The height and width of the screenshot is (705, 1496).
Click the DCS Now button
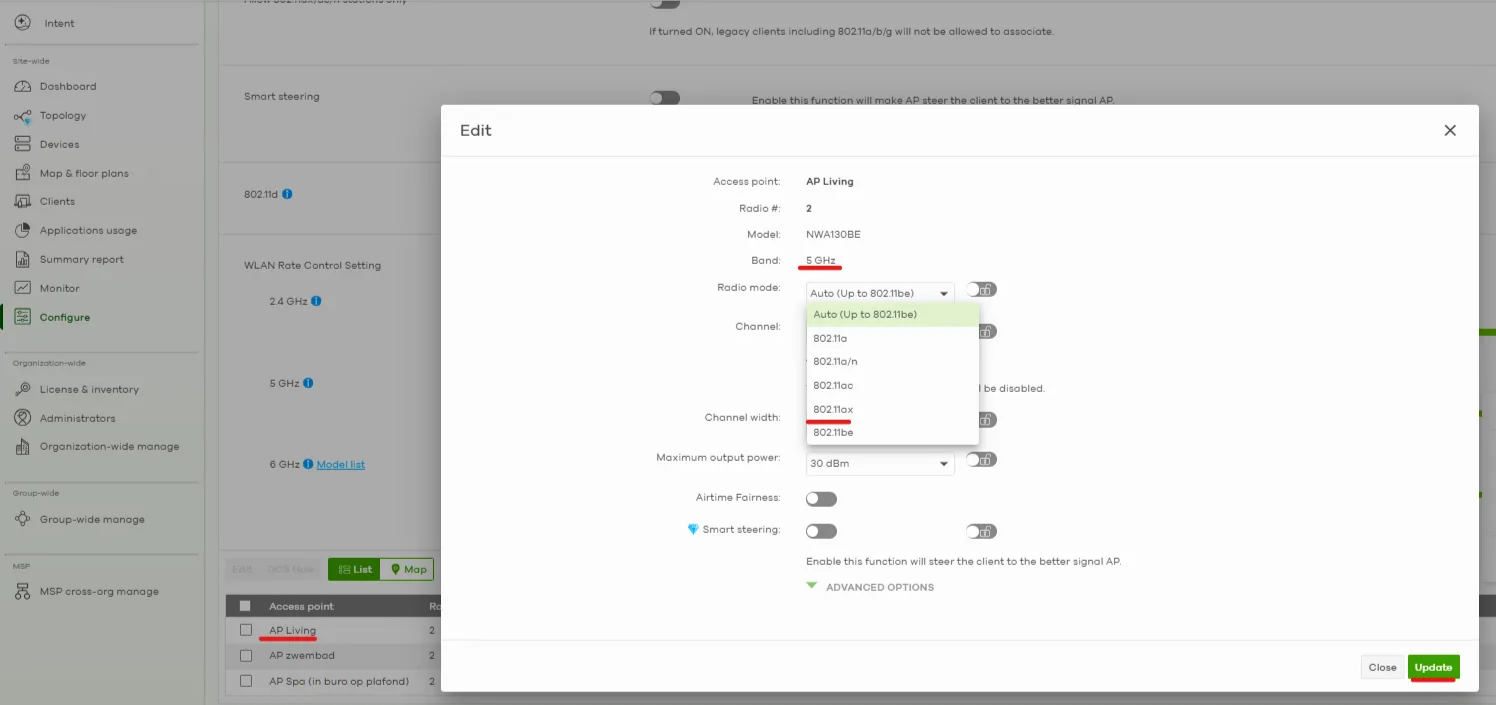(x=291, y=569)
